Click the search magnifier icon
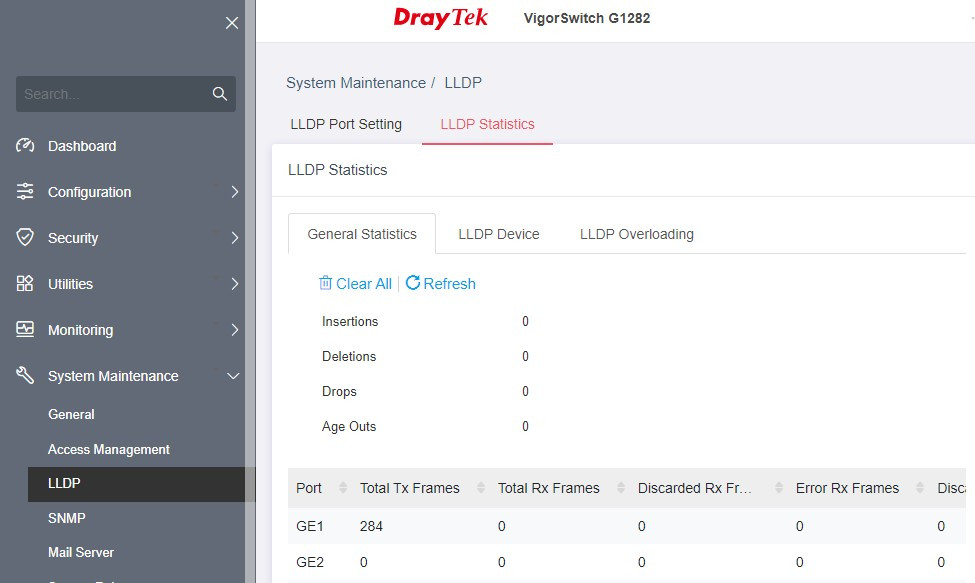Screen dimensions: 975x583 (219, 94)
